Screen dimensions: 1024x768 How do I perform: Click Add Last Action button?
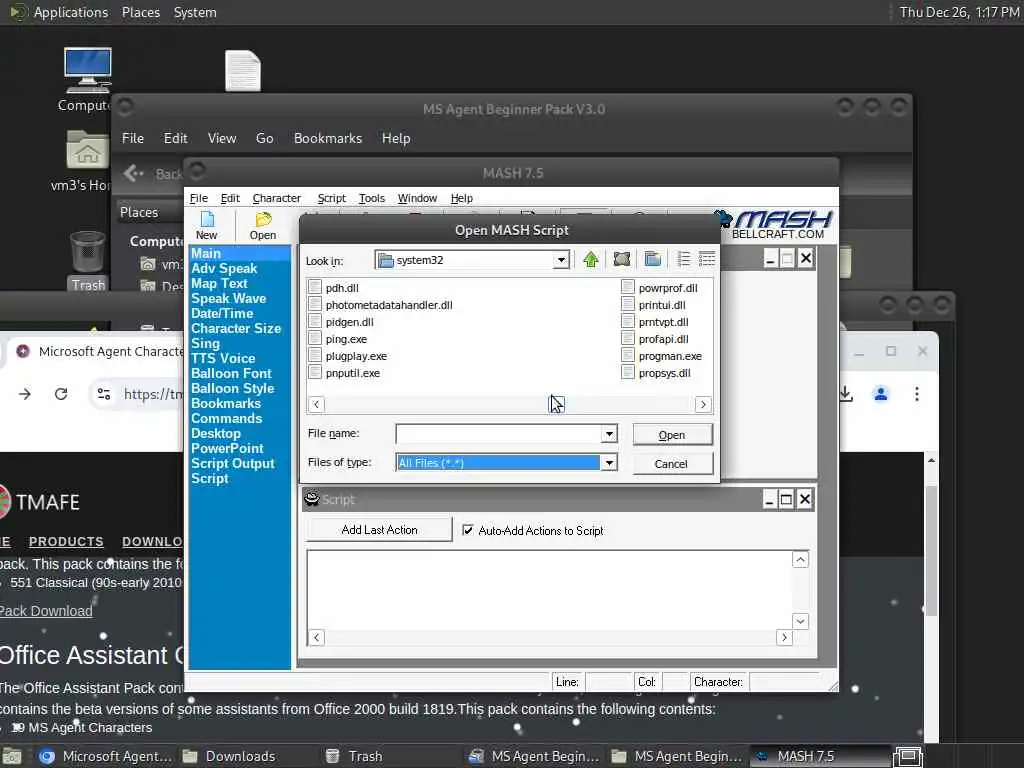[379, 530]
